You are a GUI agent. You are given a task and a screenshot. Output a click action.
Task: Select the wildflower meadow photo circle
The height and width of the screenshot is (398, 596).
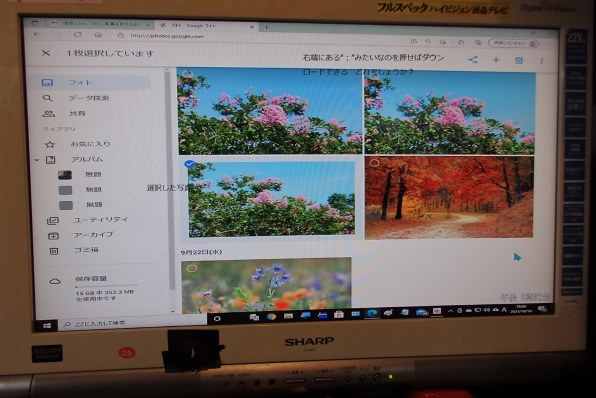(x=192, y=268)
